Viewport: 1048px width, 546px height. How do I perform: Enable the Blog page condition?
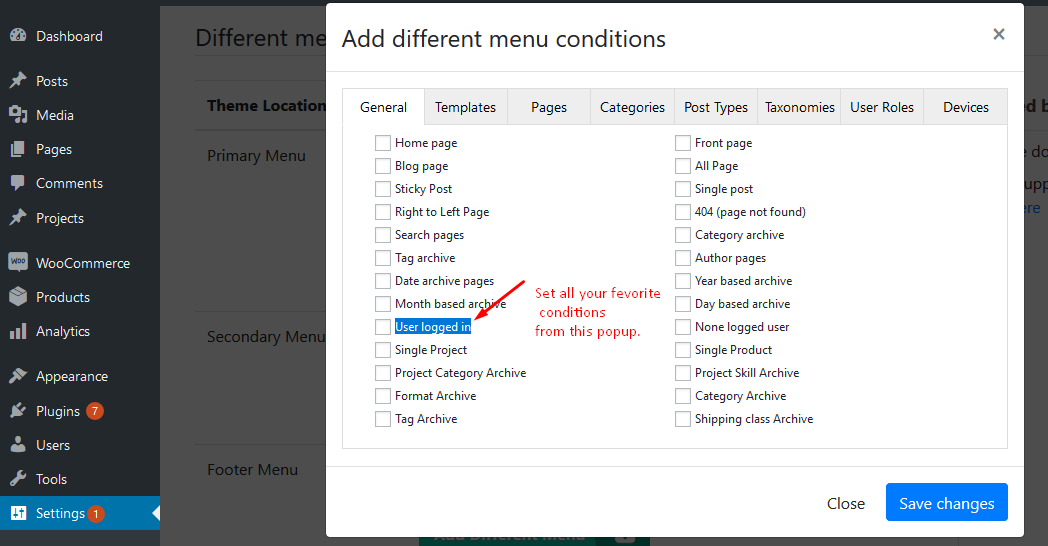click(x=383, y=166)
